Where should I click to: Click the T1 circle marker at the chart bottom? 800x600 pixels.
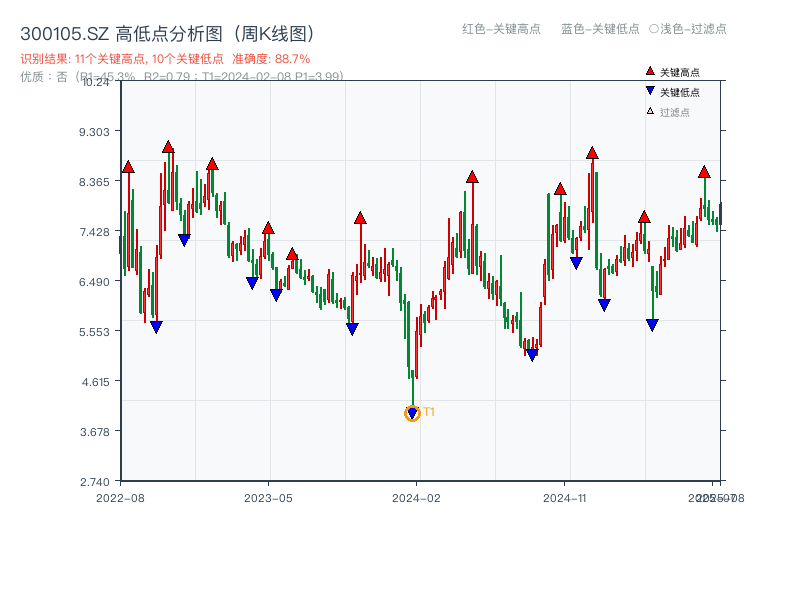(413, 411)
